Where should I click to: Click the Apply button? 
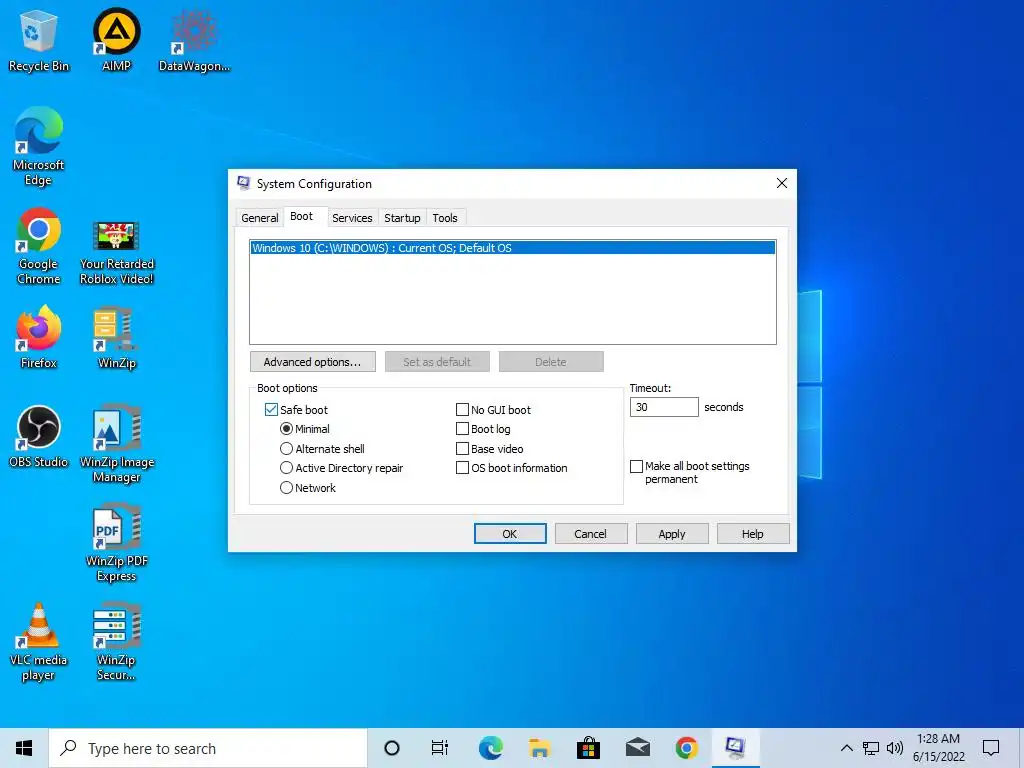[x=671, y=534]
